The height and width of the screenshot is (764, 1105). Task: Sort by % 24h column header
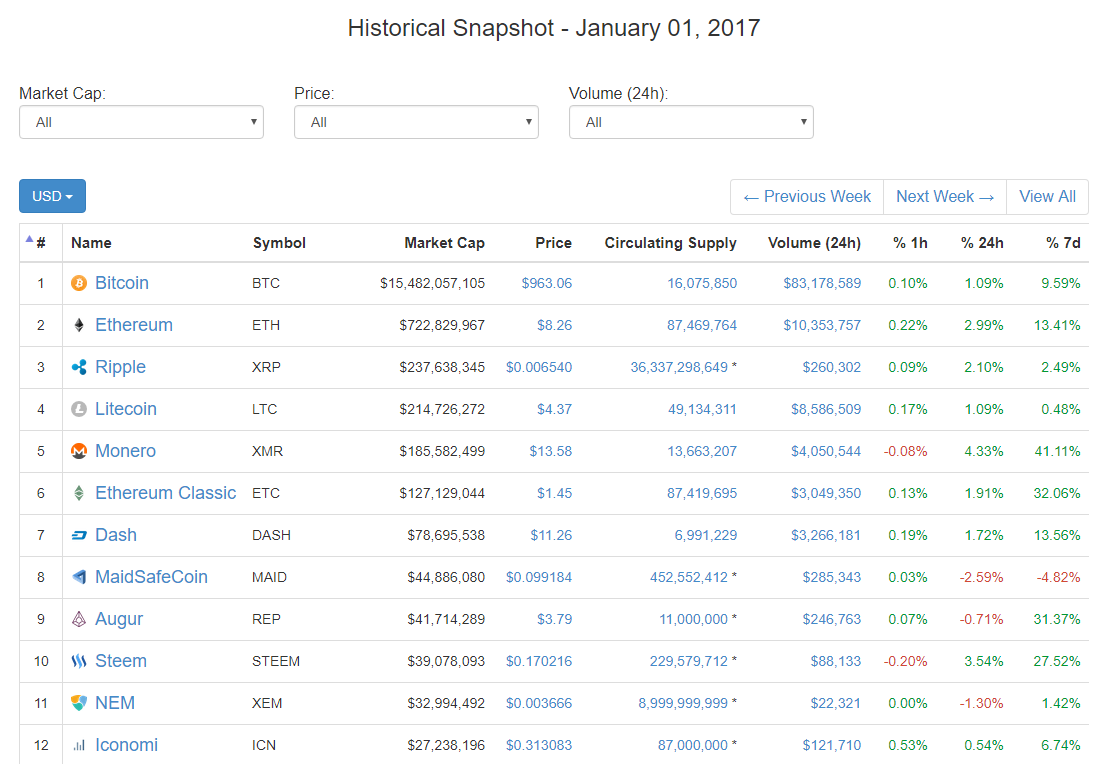982,243
